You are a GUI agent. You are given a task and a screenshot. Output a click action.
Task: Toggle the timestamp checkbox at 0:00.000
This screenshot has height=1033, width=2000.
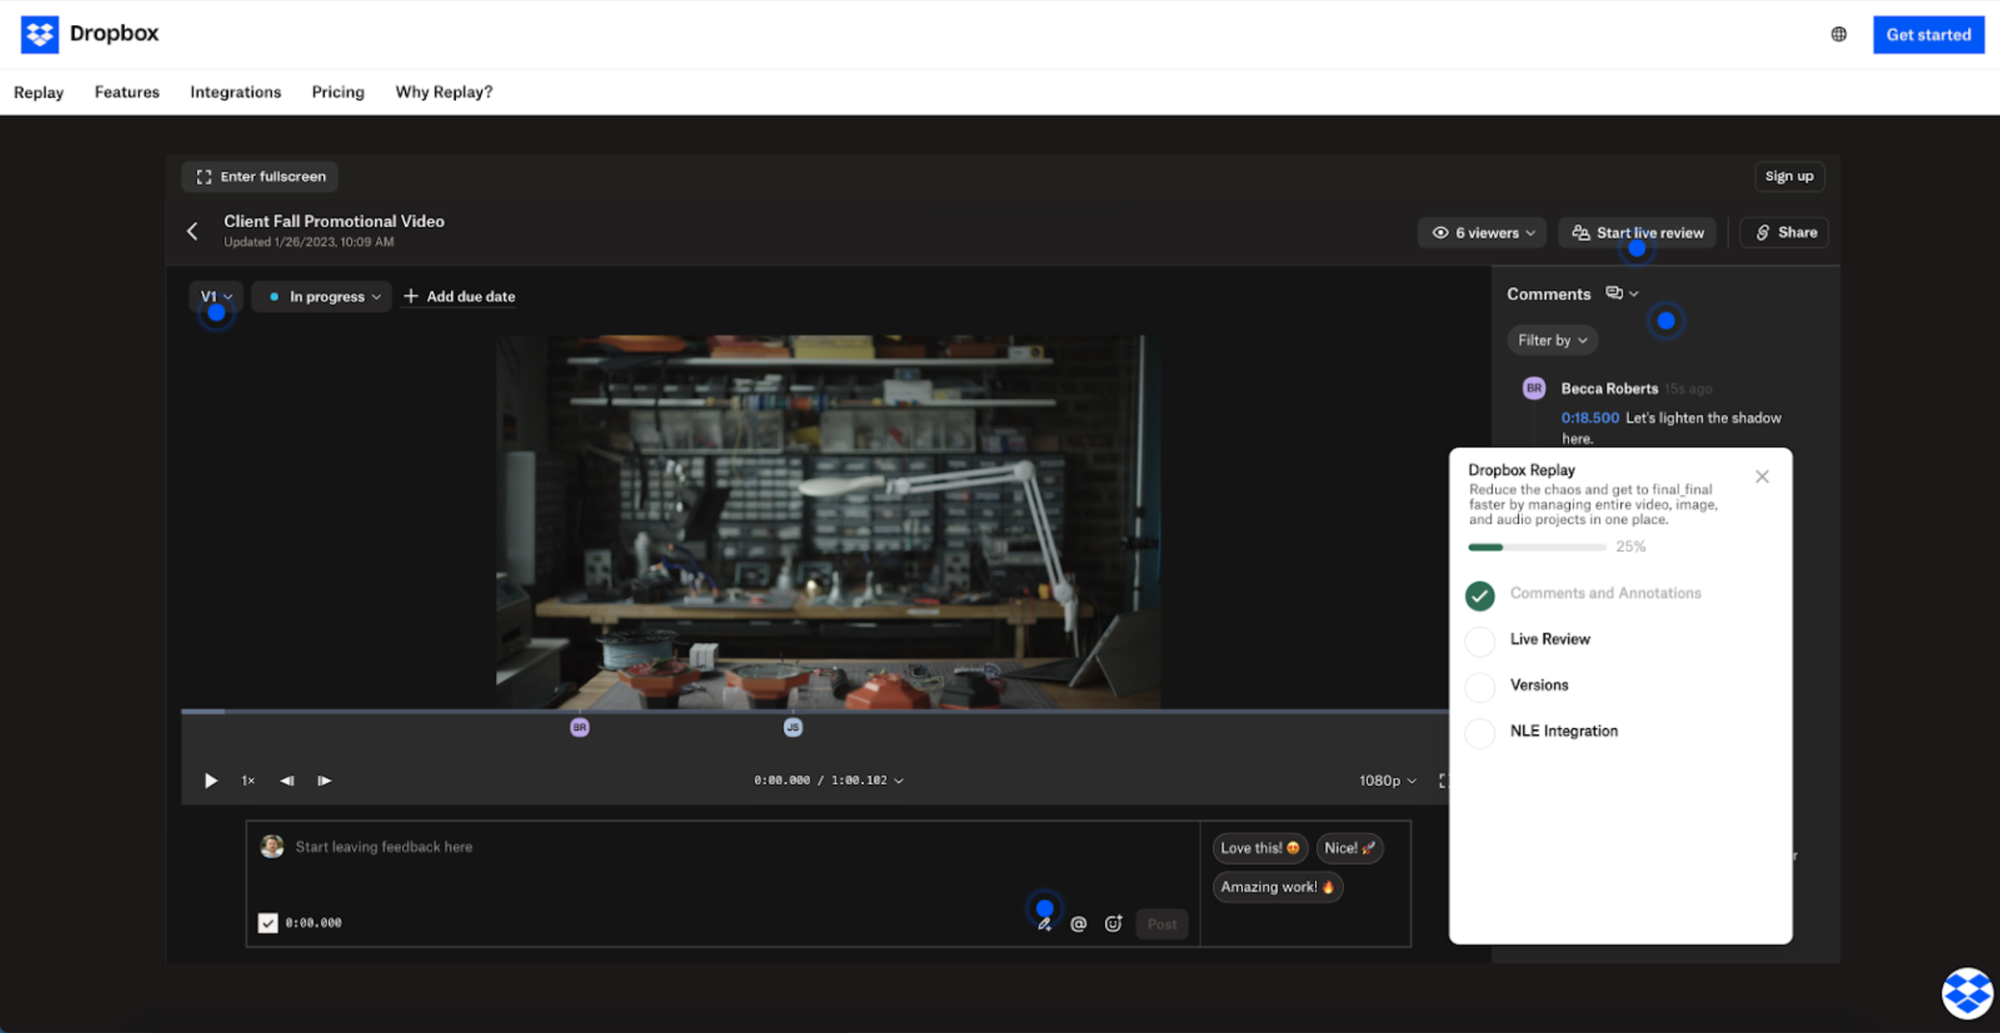[x=268, y=923]
